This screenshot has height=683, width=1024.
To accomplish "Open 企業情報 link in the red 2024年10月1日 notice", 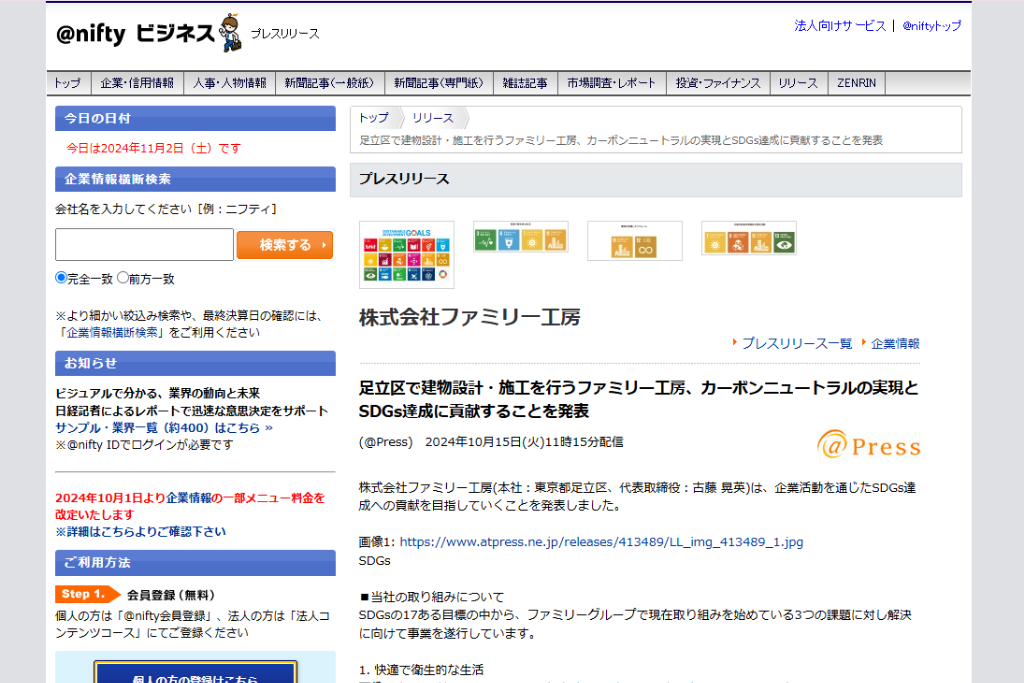I will pos(189,498).
